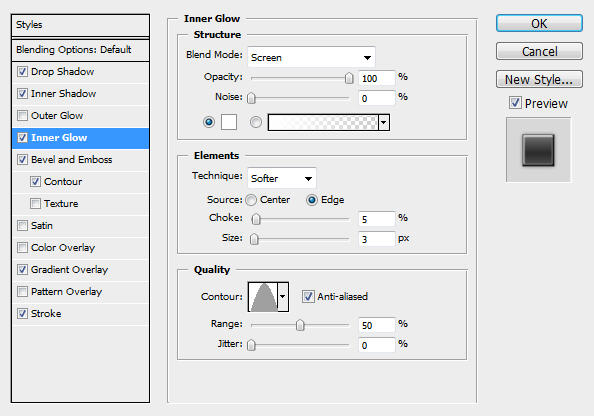
Task: Select the Gradient Overlay style entry
Action: coord(70,269)
